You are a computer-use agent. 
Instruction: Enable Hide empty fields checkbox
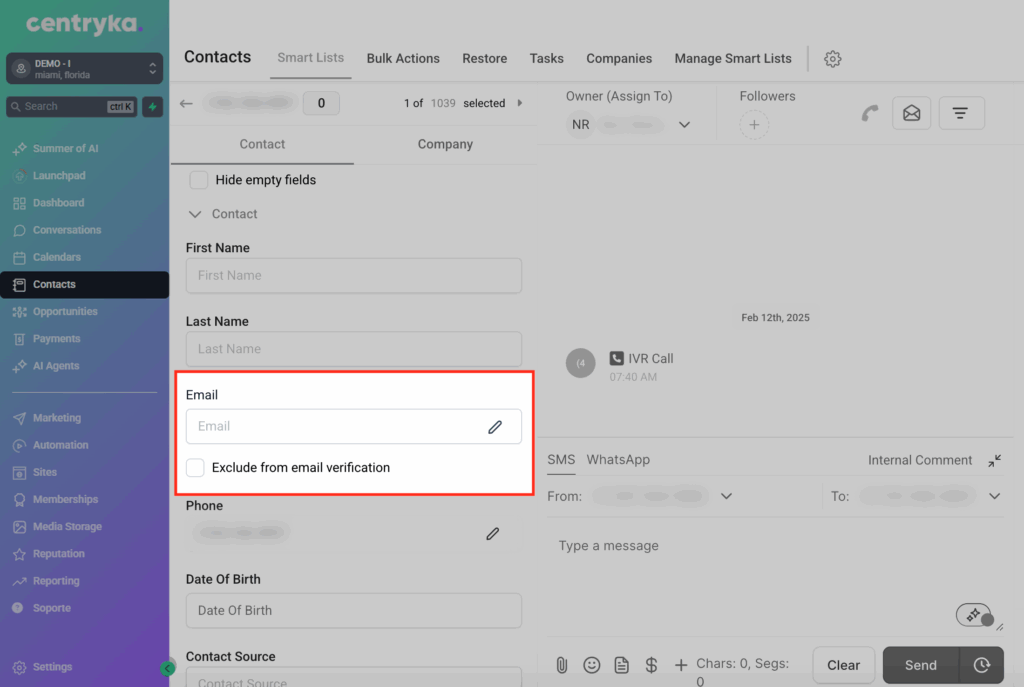pyautogui.click(x=199, y=180)
